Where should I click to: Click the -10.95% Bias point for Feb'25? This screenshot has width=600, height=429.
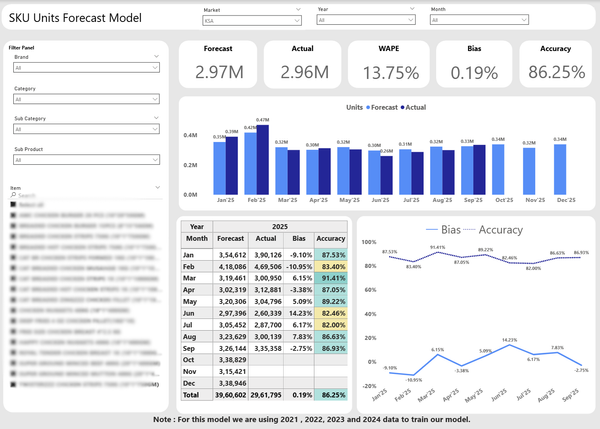tap(413, 375)
